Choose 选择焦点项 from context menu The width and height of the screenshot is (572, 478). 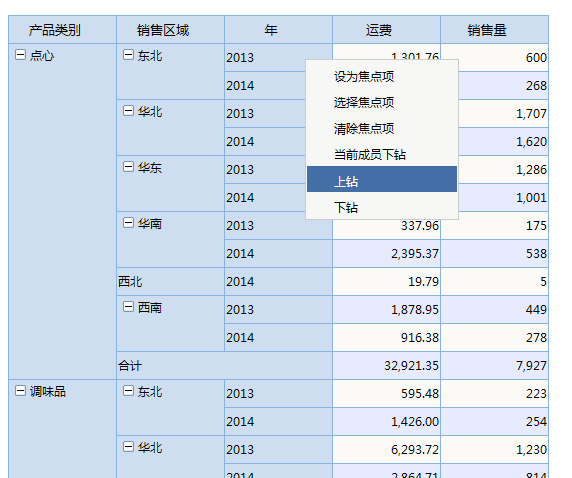click(x=382, y=103)
